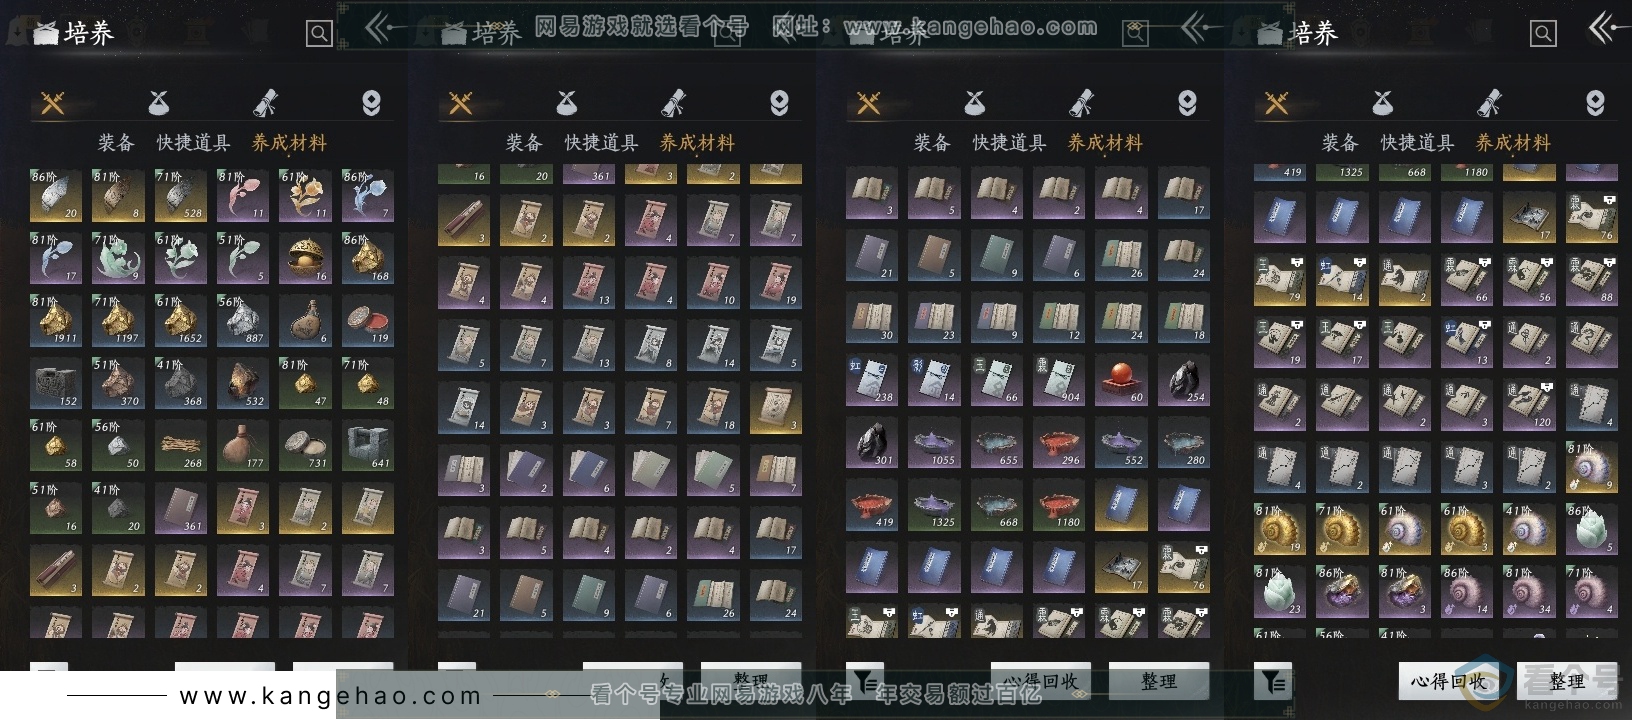Open the filter icon in the third panel

coord(865,680)
